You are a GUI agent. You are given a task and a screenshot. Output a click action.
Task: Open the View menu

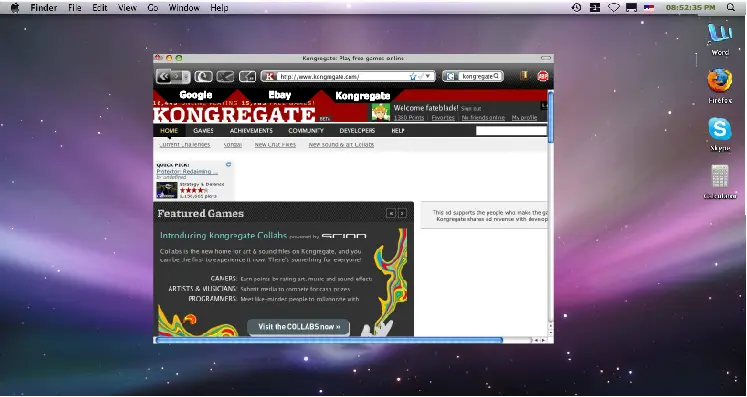pos(127,8)
